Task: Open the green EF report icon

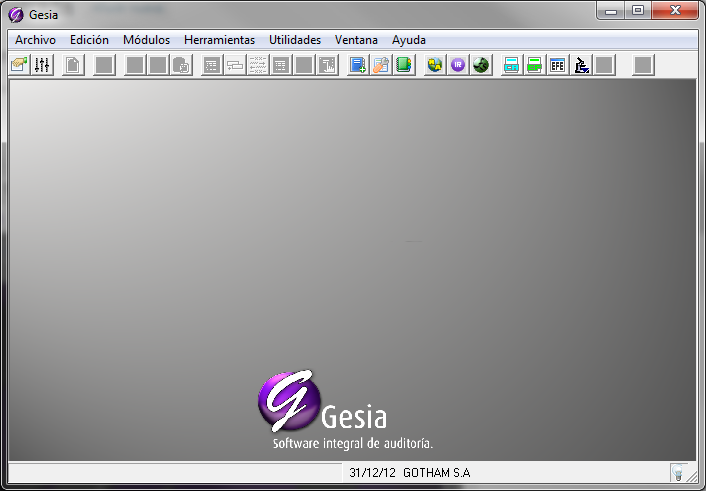Action: 534,65
